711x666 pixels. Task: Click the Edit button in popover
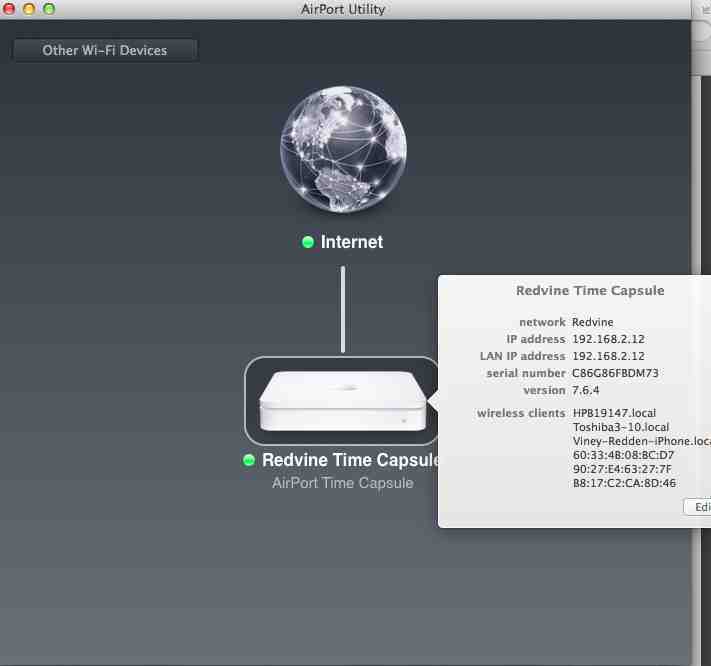pos(697,507)
